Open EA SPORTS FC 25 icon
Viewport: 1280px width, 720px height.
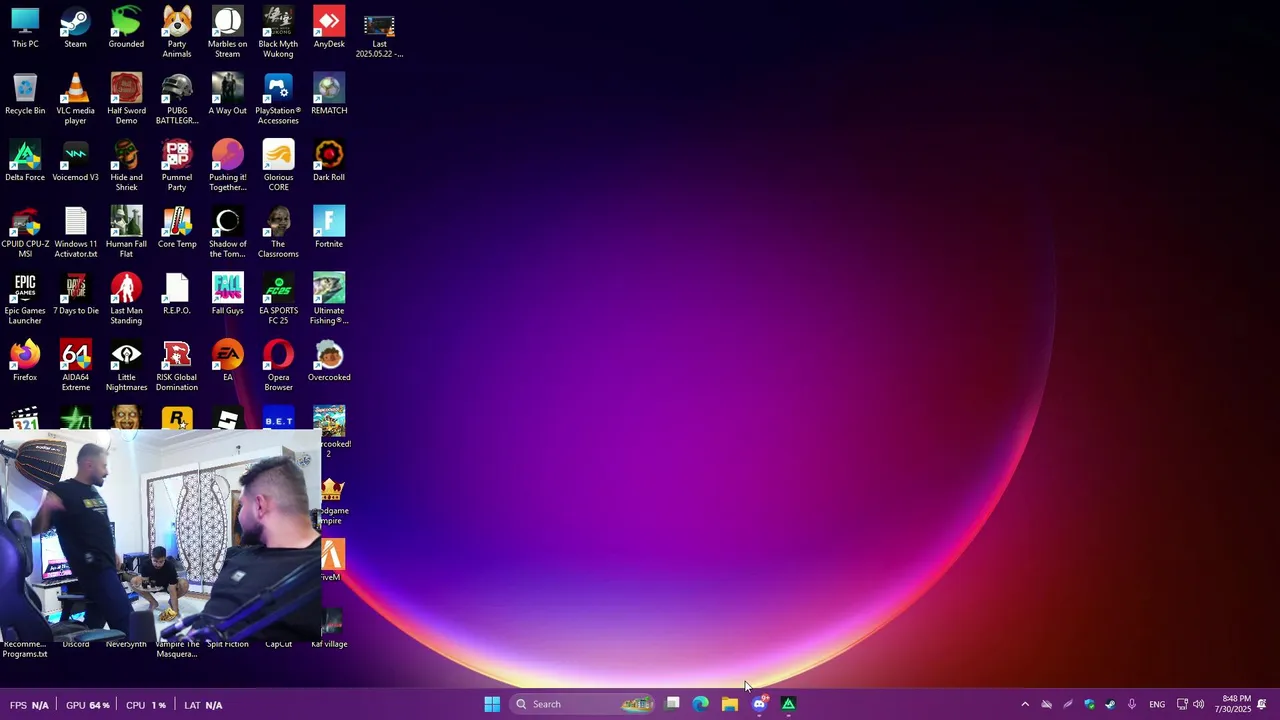278,300
